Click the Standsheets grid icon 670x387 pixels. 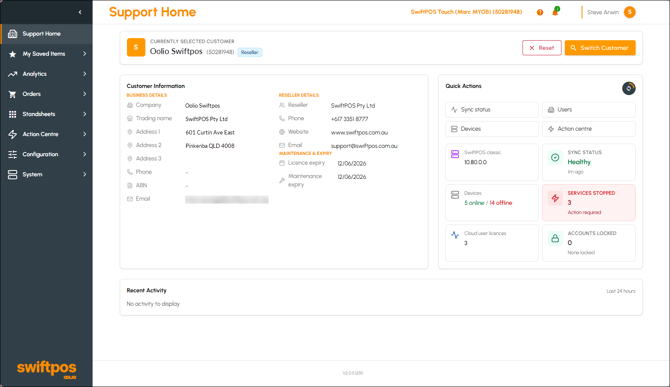click(12, 114)
